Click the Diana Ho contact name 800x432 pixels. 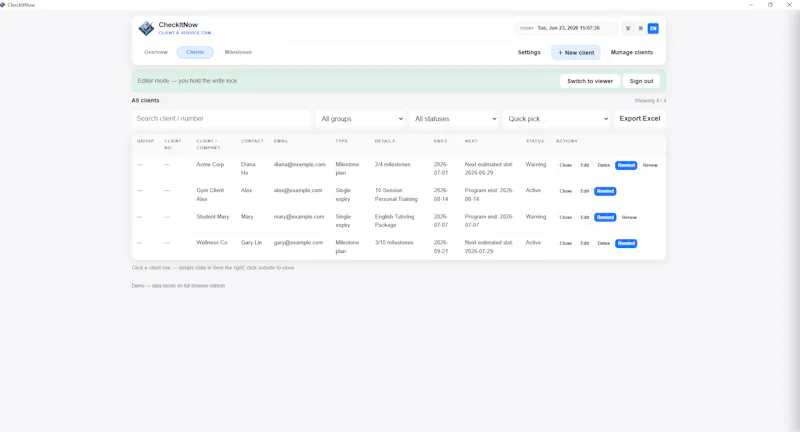tap(248, 169)
